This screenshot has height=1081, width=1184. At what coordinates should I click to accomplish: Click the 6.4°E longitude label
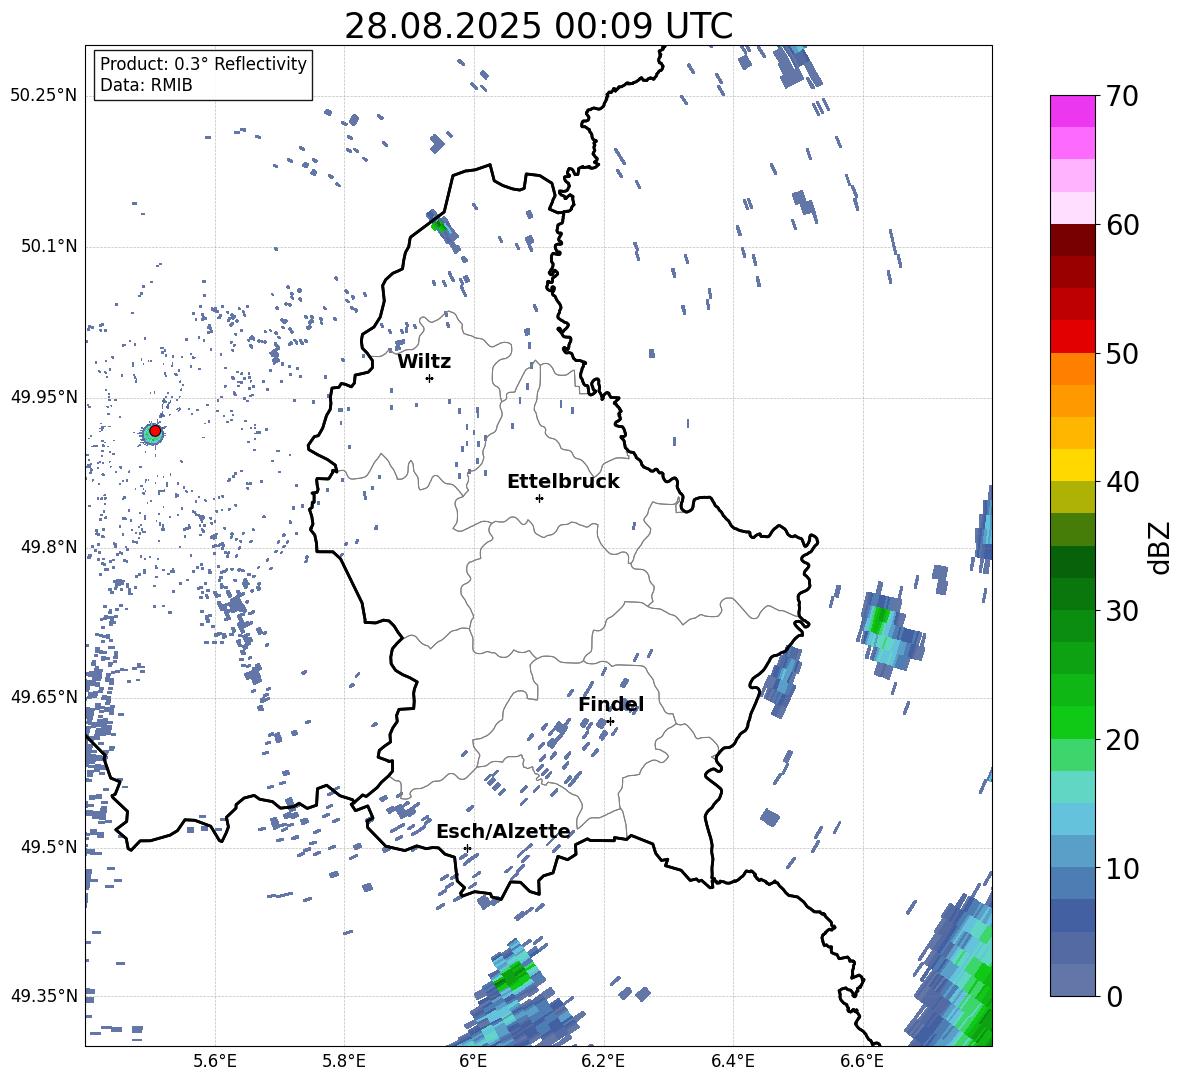[x=732, y=1062]
